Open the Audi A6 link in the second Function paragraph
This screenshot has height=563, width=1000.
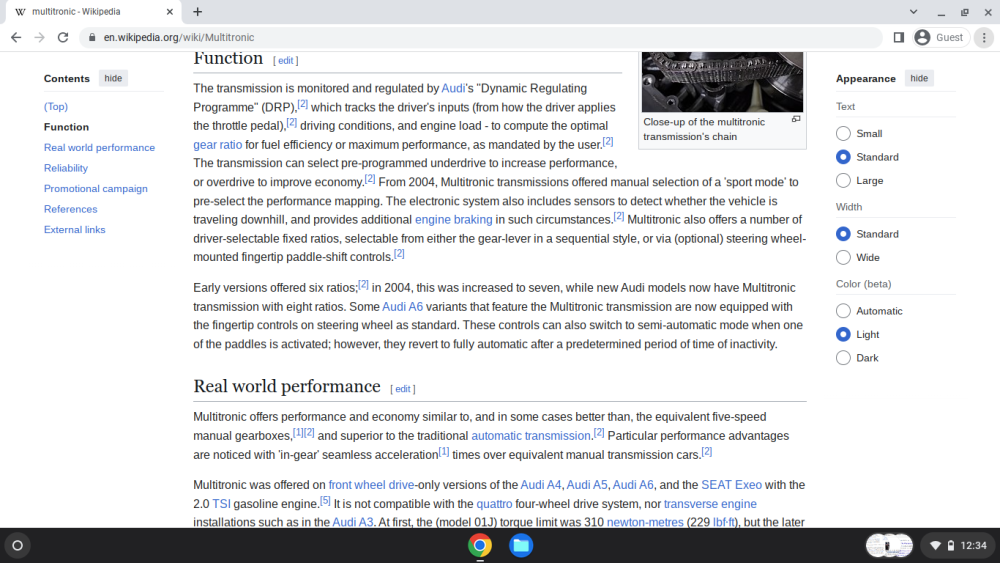(x=402, y=307)
